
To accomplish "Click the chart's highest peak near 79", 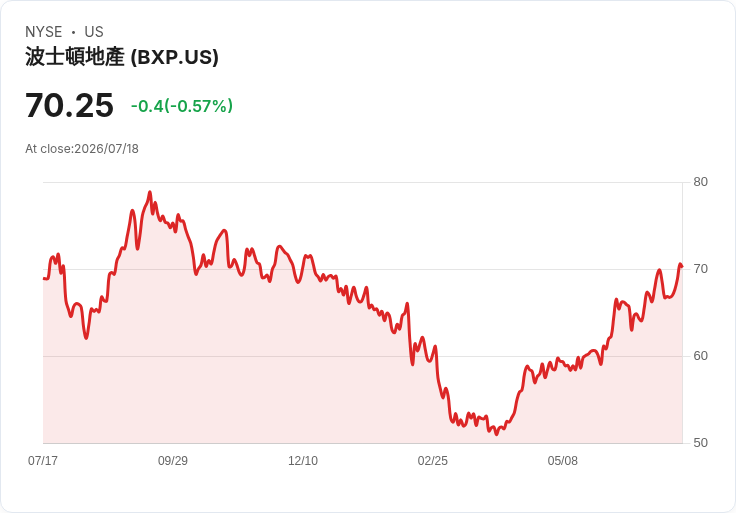I will 150,192.
